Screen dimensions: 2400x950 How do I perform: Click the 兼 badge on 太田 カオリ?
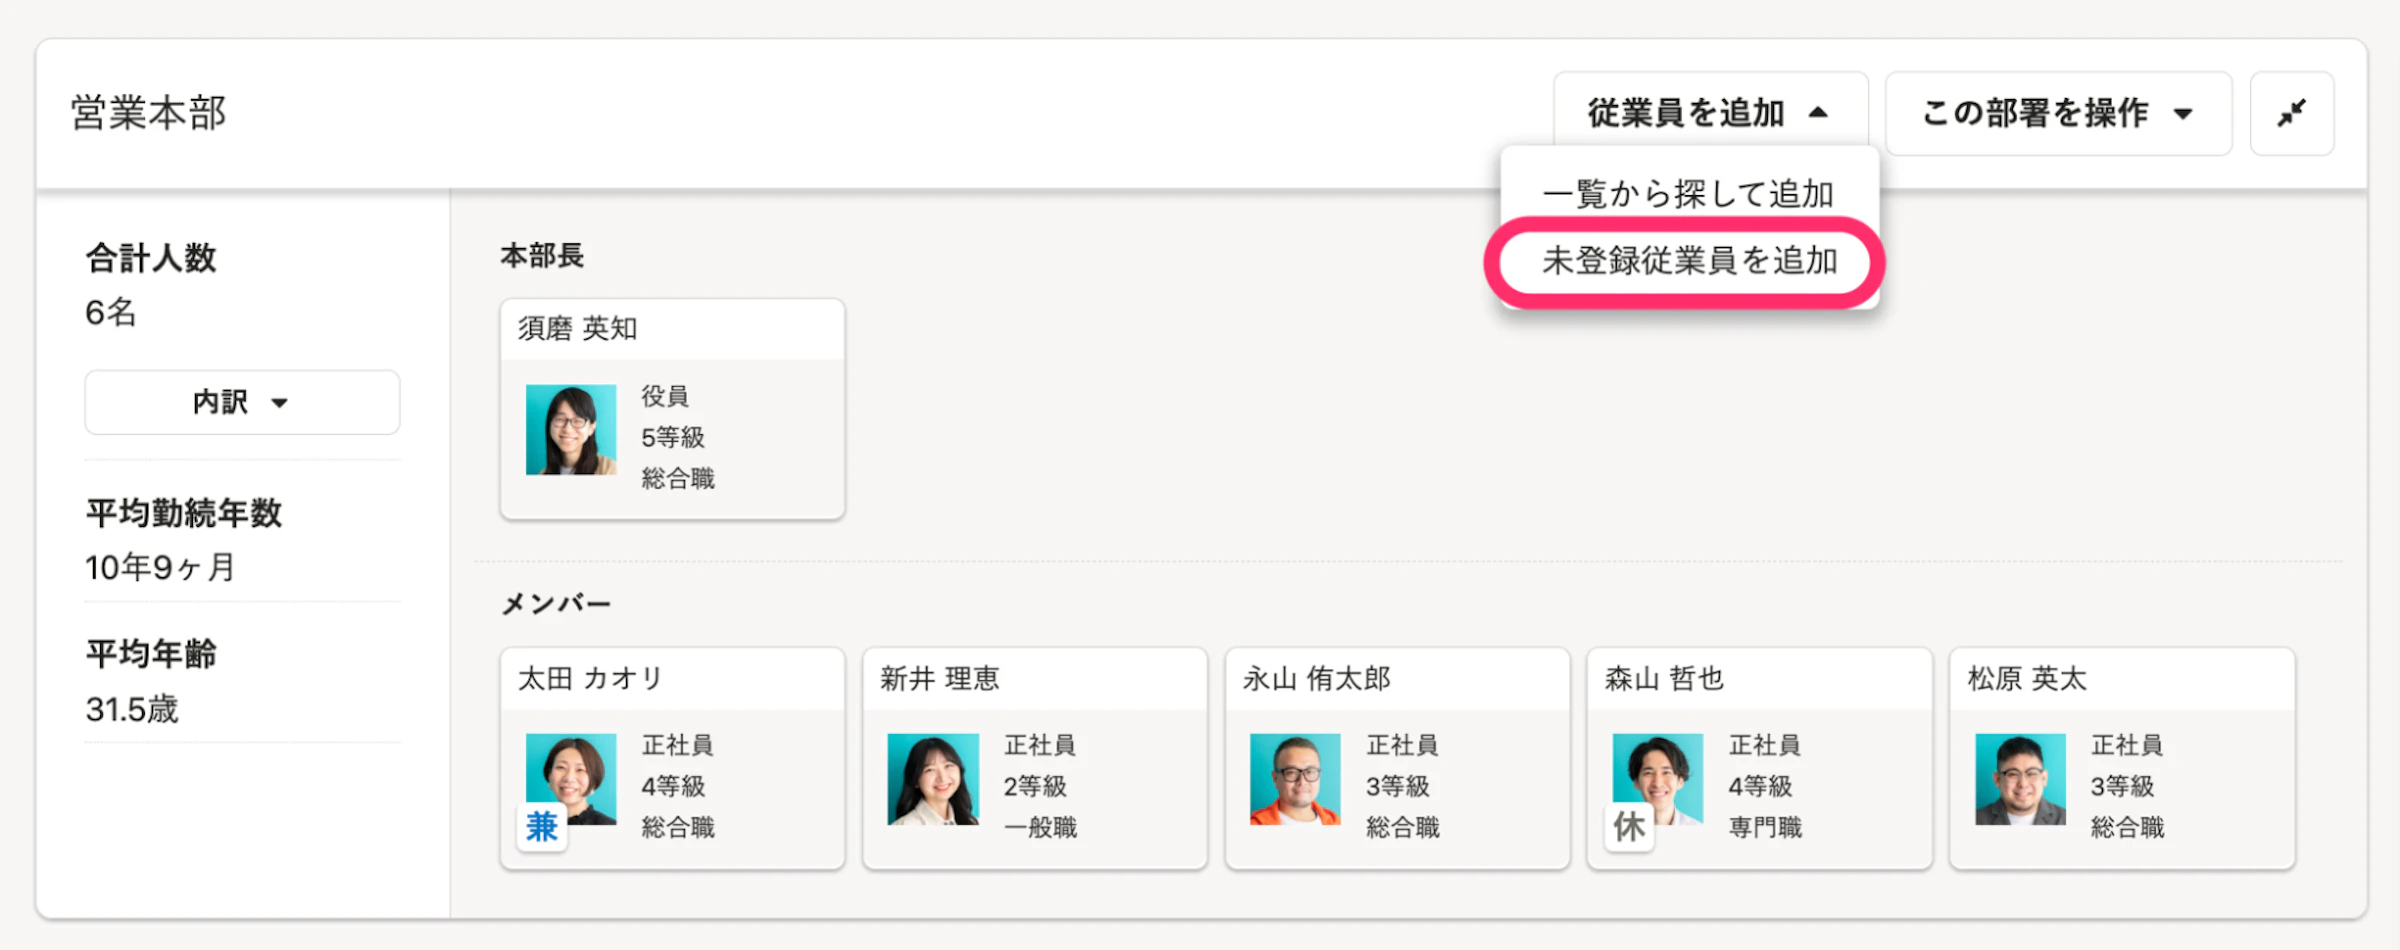click(x=542, y=827)
